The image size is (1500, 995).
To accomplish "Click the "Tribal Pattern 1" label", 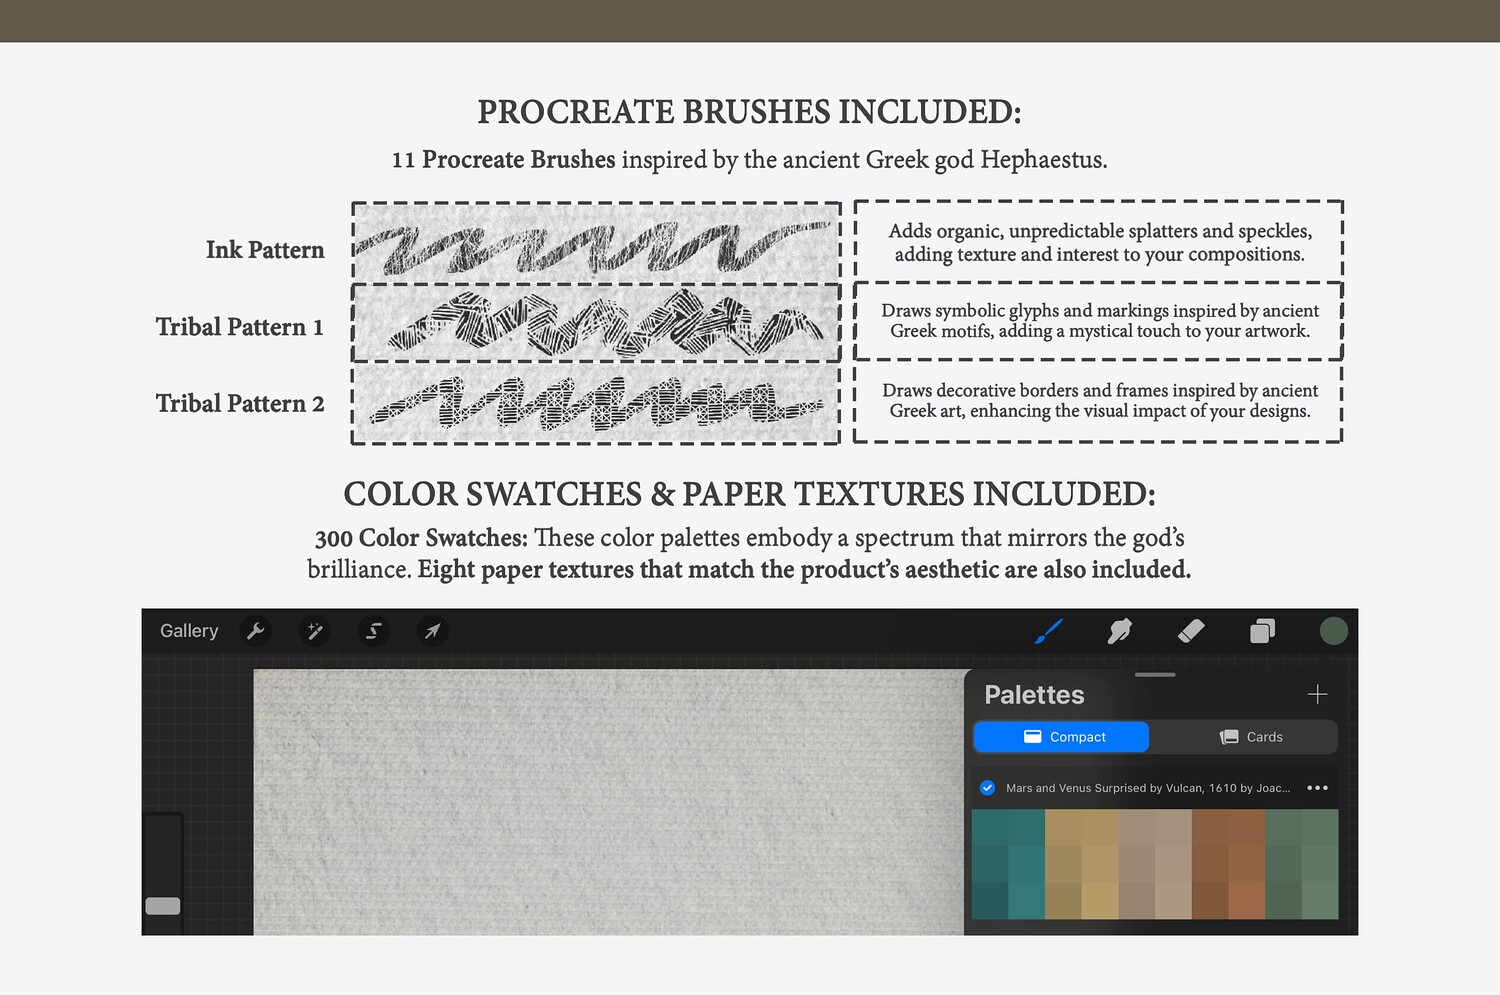I will (240, 327).
